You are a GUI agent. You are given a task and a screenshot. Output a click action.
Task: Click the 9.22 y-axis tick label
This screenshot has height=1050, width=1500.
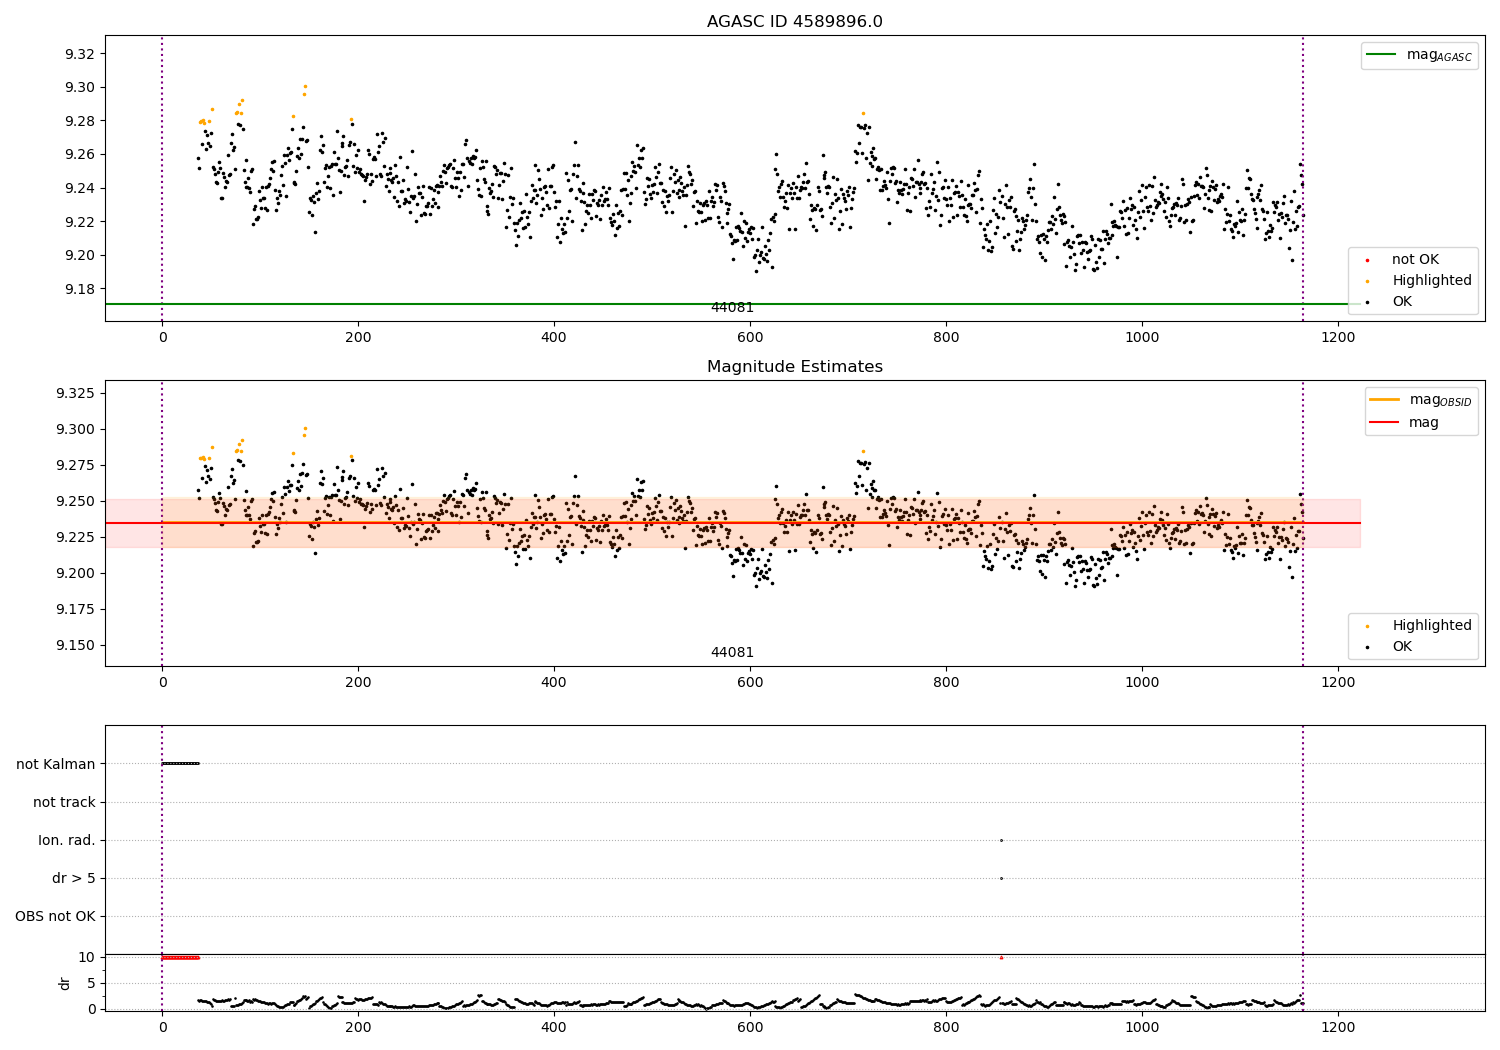click(x=78, y=222)
